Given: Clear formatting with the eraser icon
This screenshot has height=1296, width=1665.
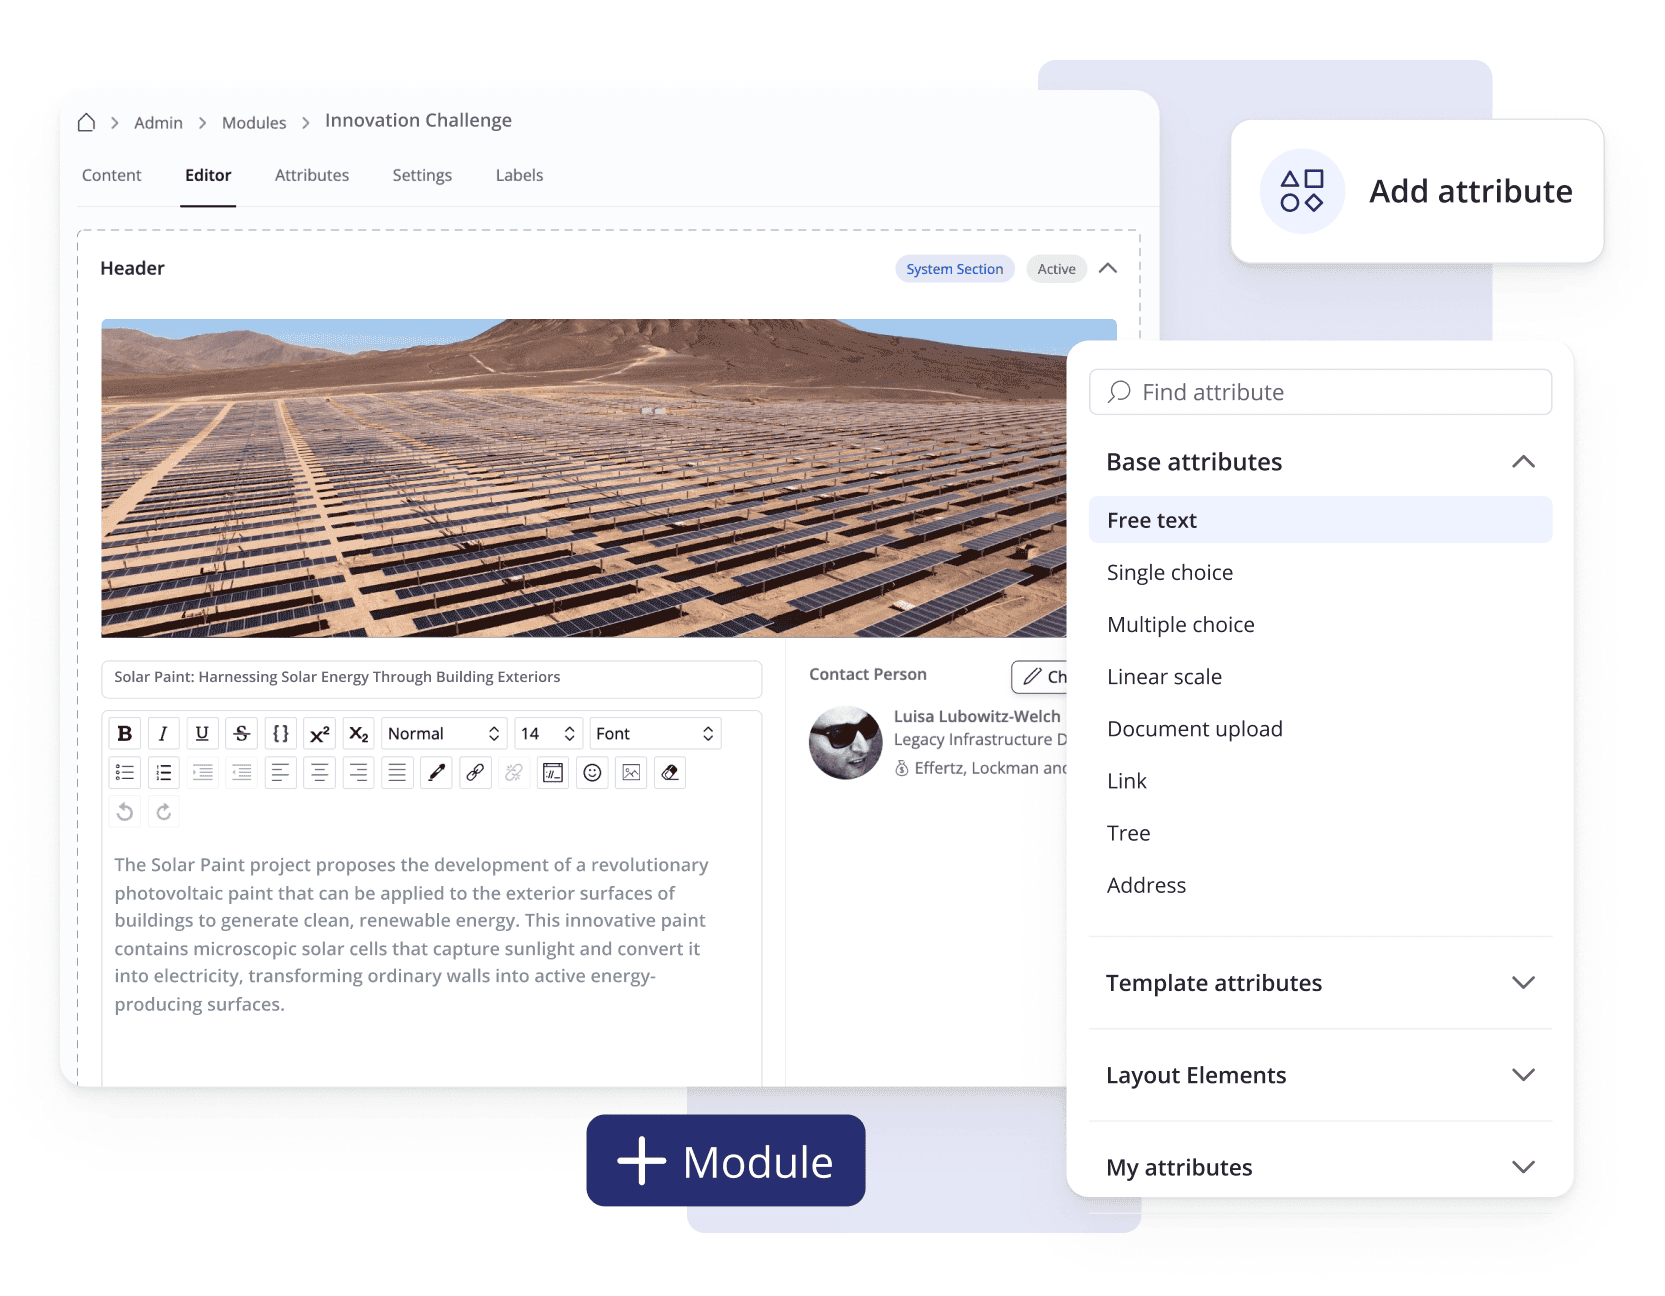Looking at the screenshot, I should [670, 773].
